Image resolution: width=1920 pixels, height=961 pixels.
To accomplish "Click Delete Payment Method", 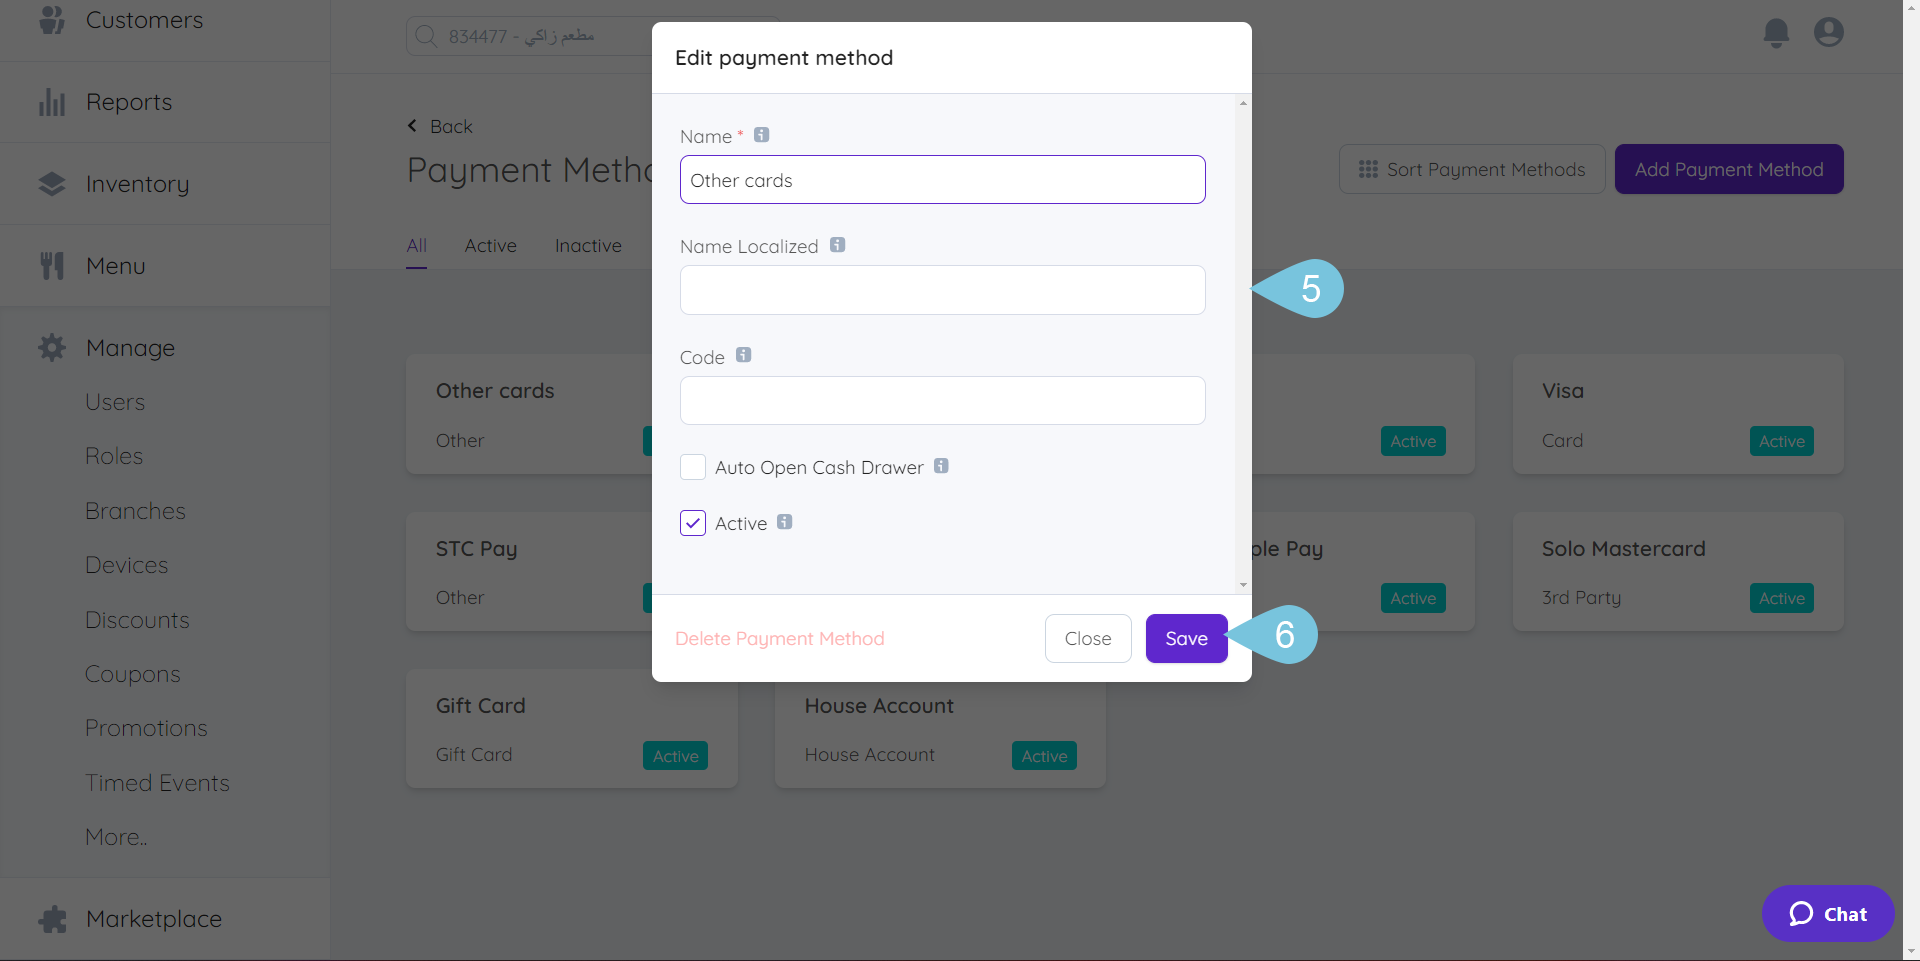I will 780,638.
